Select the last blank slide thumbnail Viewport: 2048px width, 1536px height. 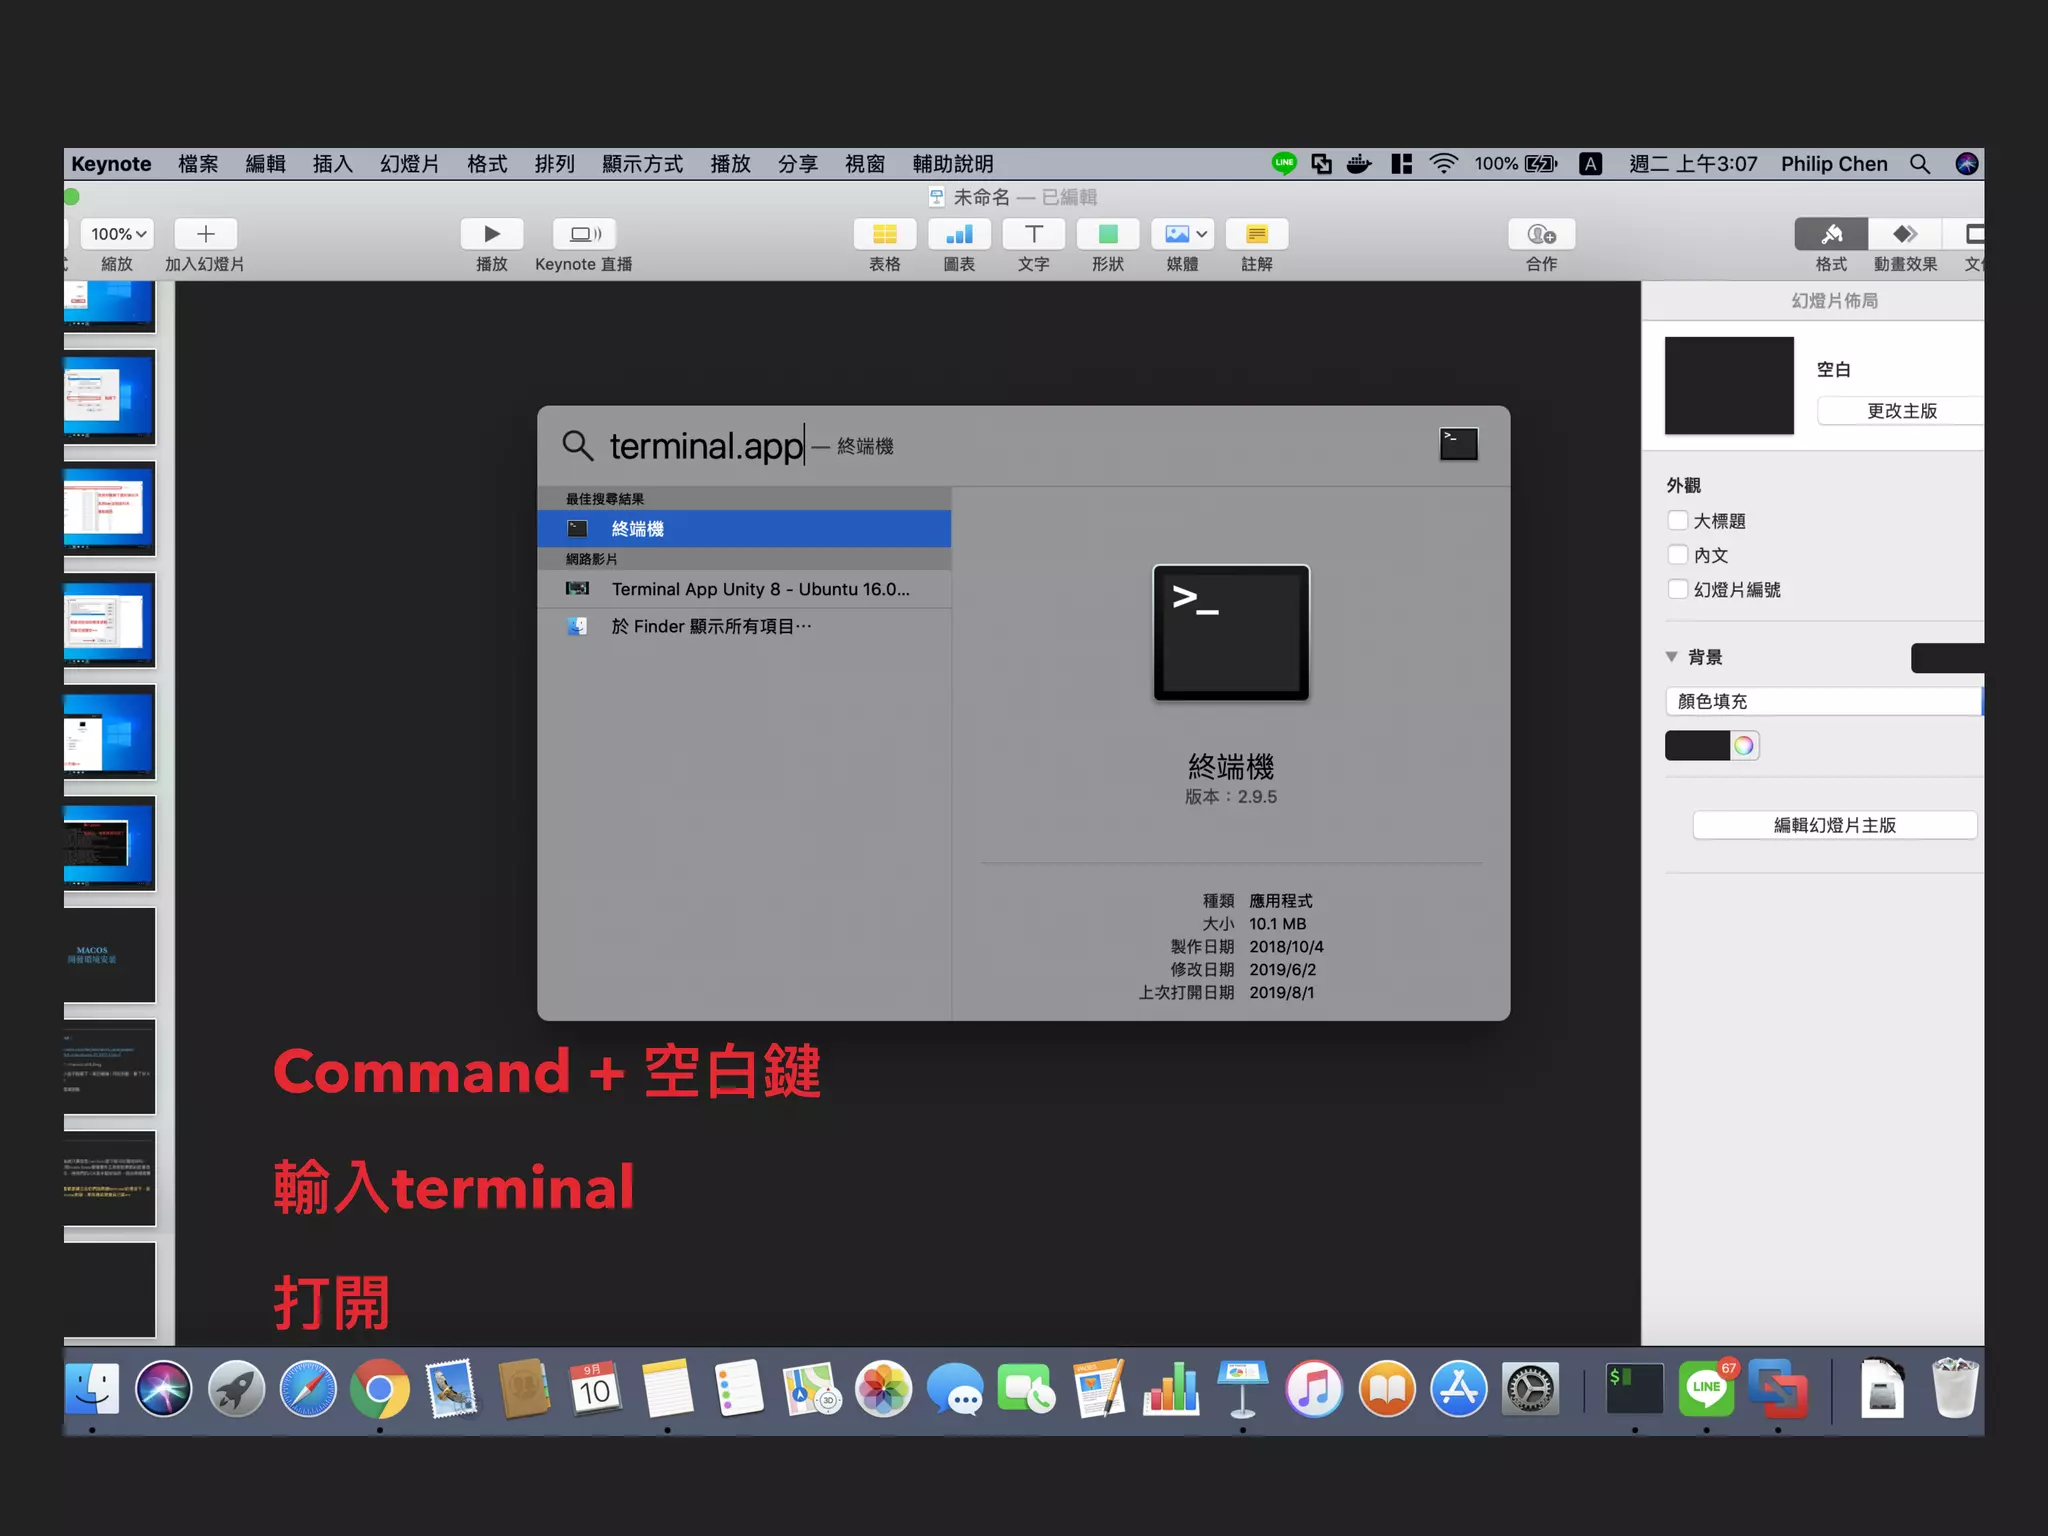110,1290
